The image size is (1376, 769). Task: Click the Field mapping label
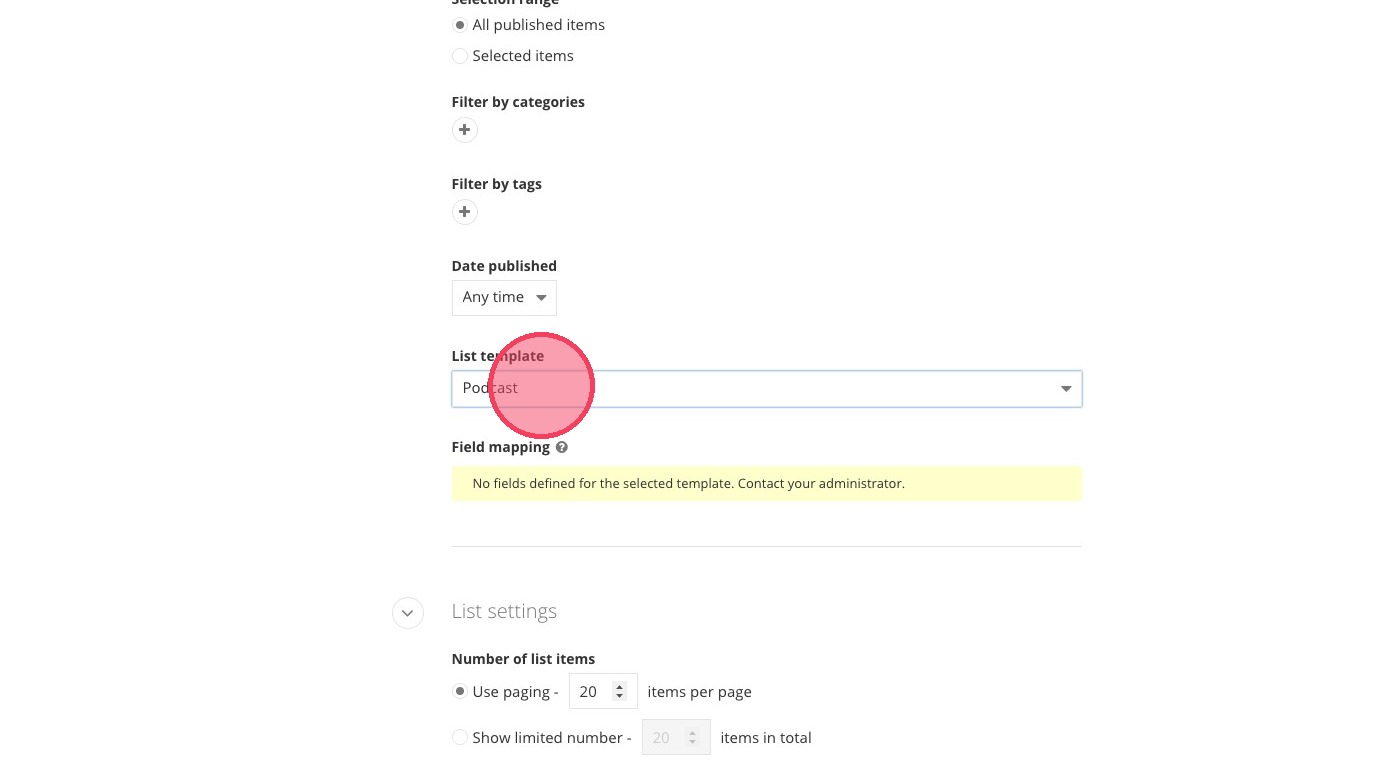501,447
